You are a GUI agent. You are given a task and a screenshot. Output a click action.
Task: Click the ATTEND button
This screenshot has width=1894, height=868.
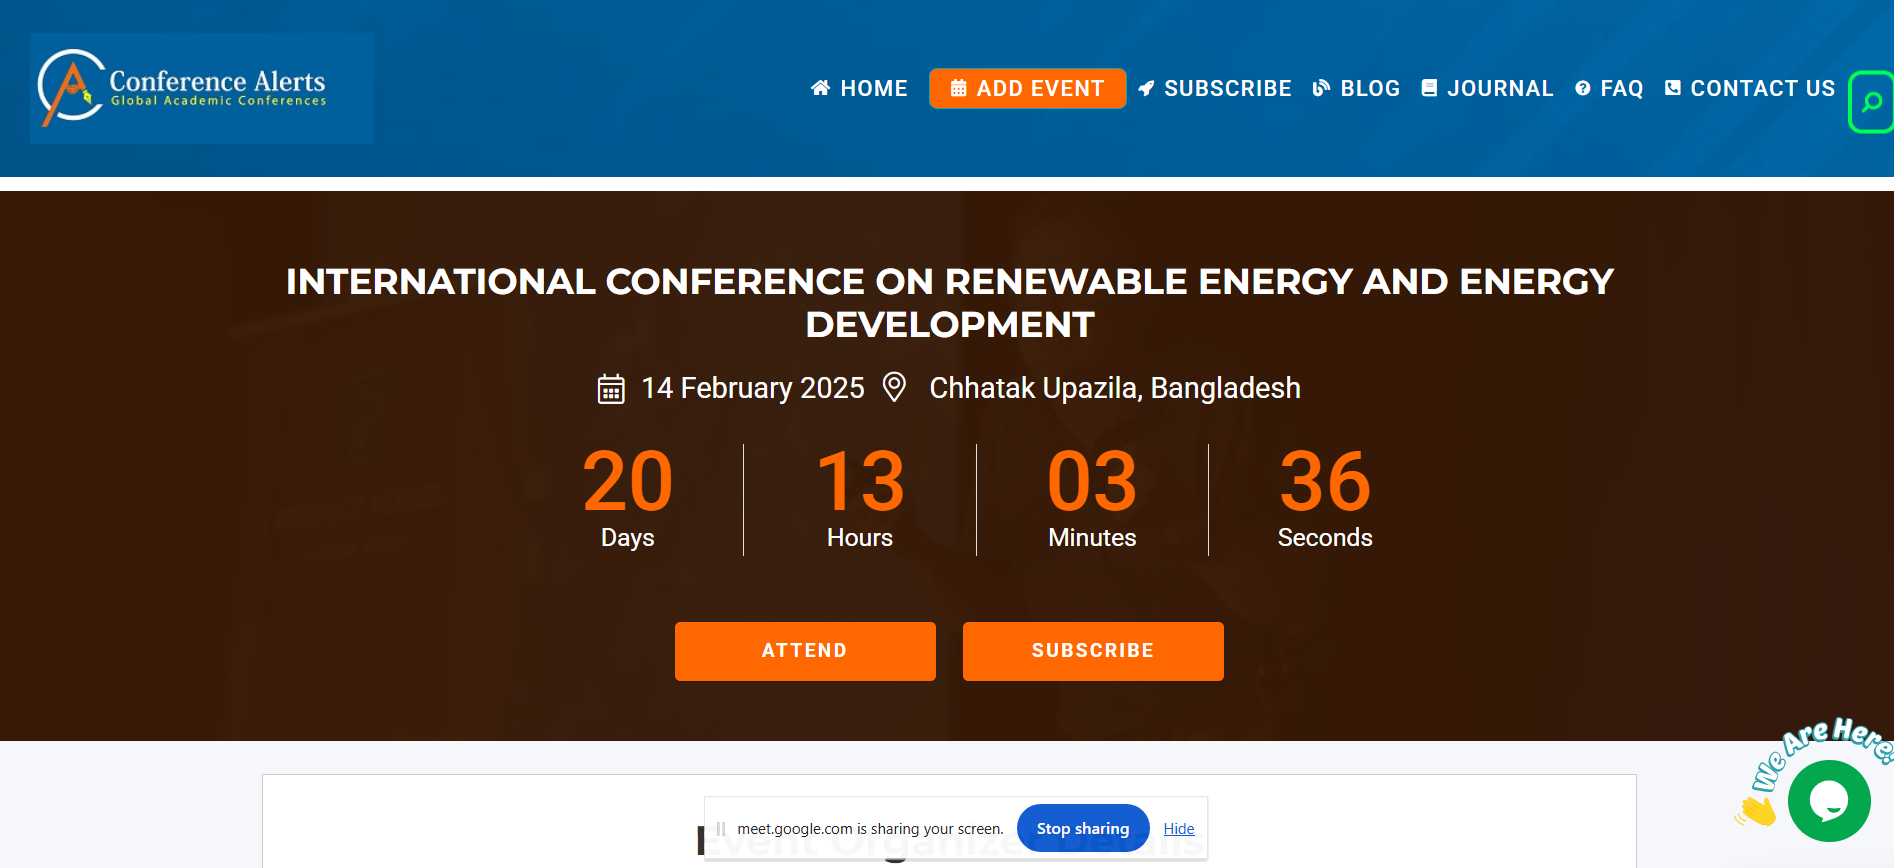(x=804, y=651)
